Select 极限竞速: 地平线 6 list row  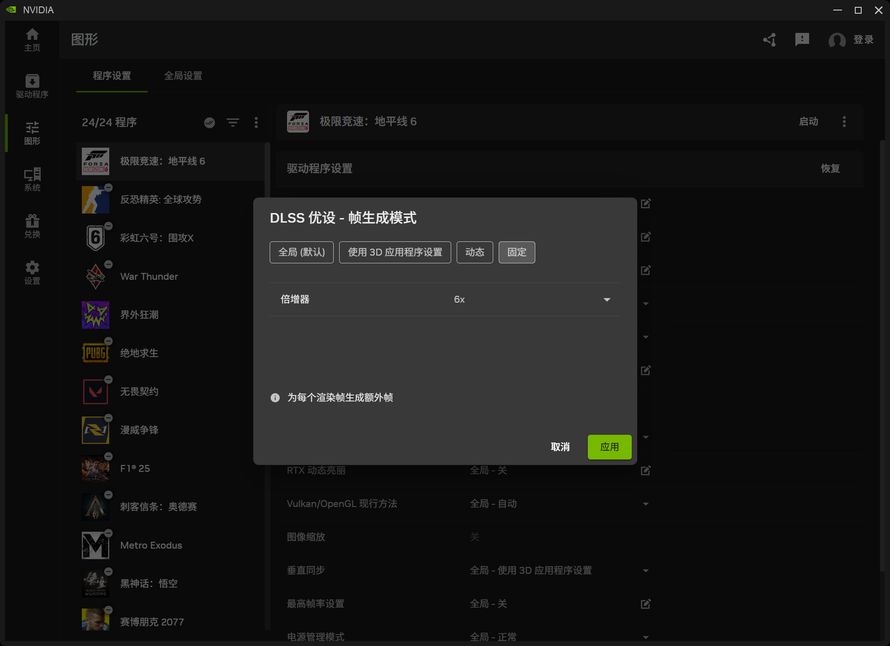coord(170,161)
